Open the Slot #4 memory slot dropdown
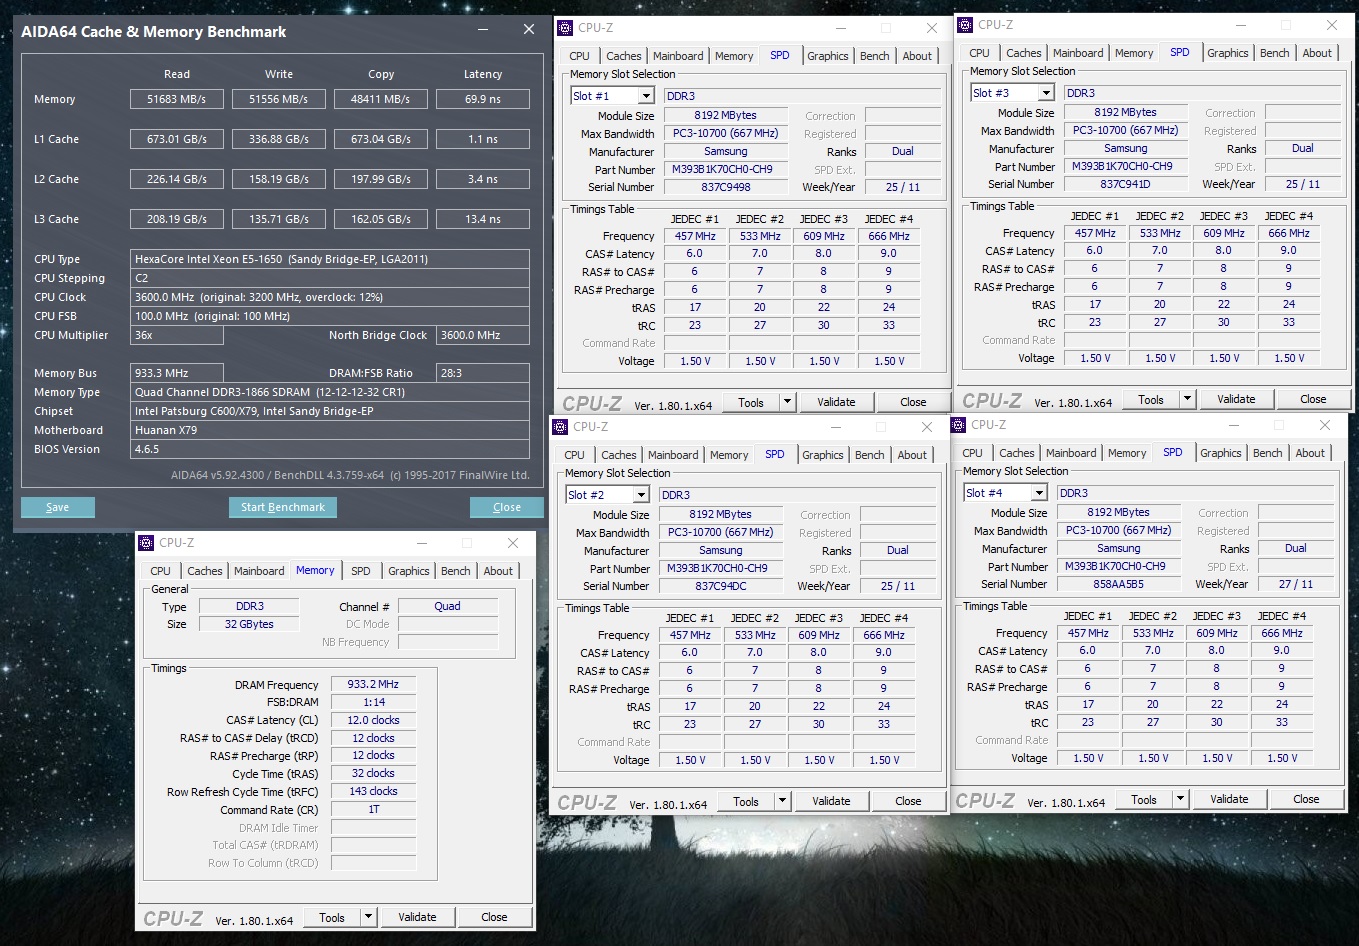1359x946 pixels. (1038, 493)
